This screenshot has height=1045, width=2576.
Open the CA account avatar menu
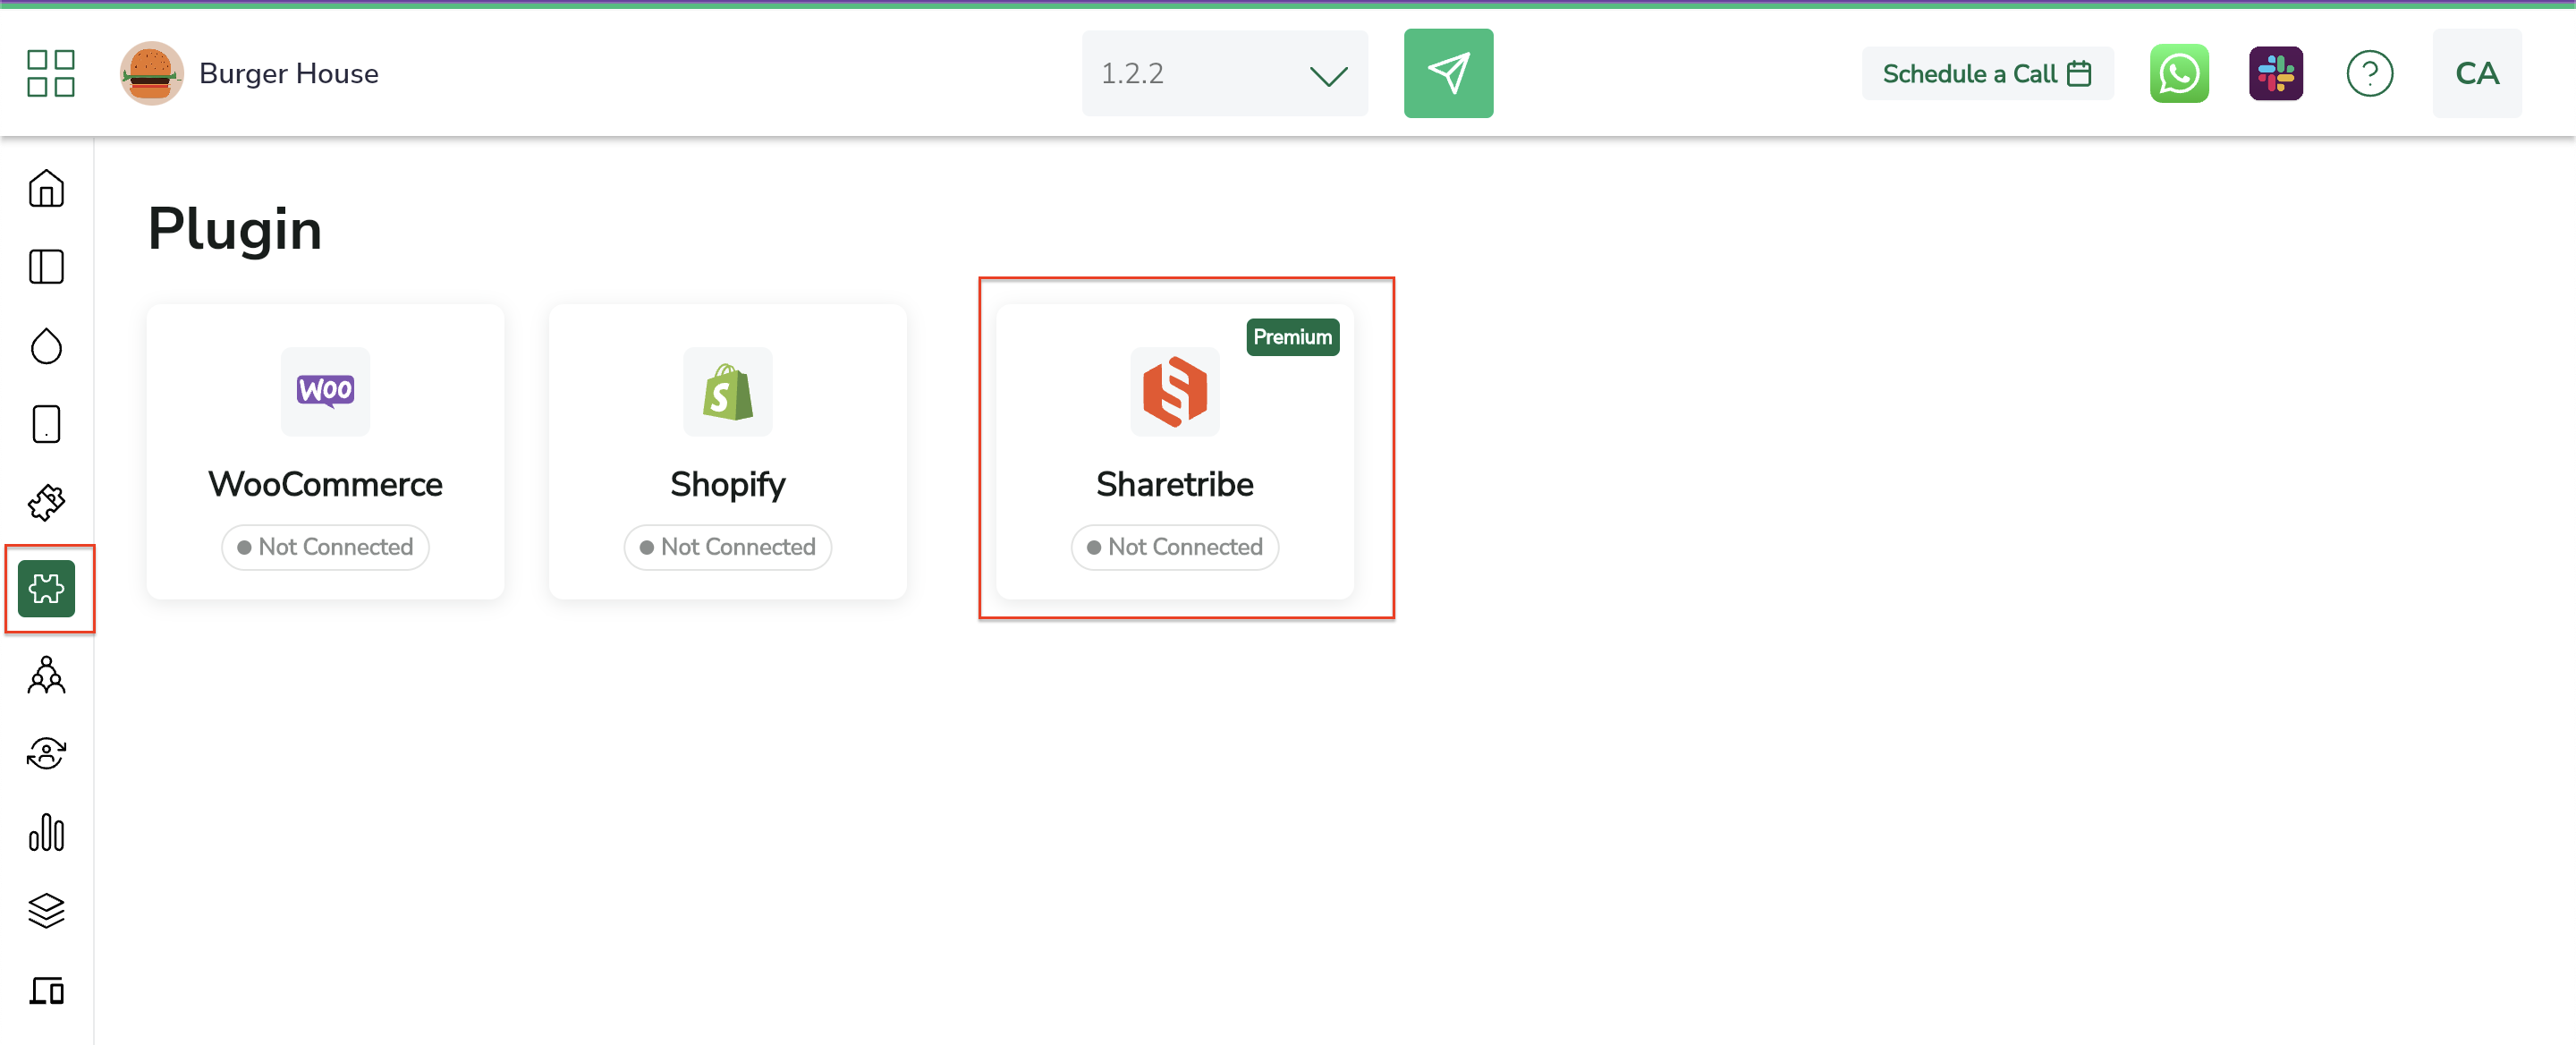click(2476, 73)
